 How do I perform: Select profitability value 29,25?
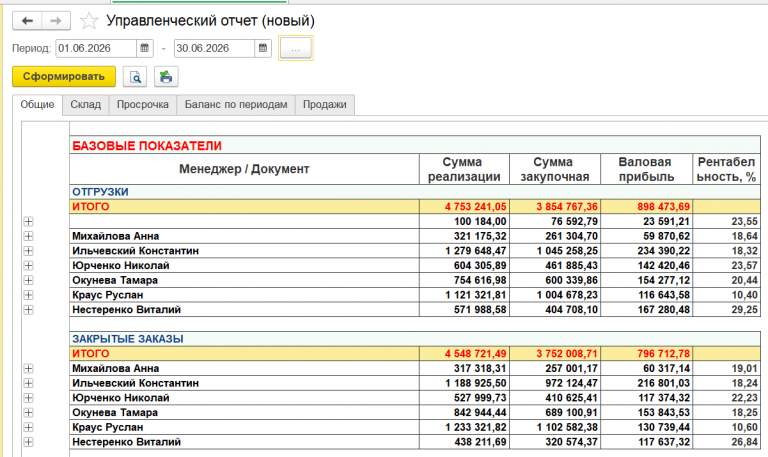(726, 310)
